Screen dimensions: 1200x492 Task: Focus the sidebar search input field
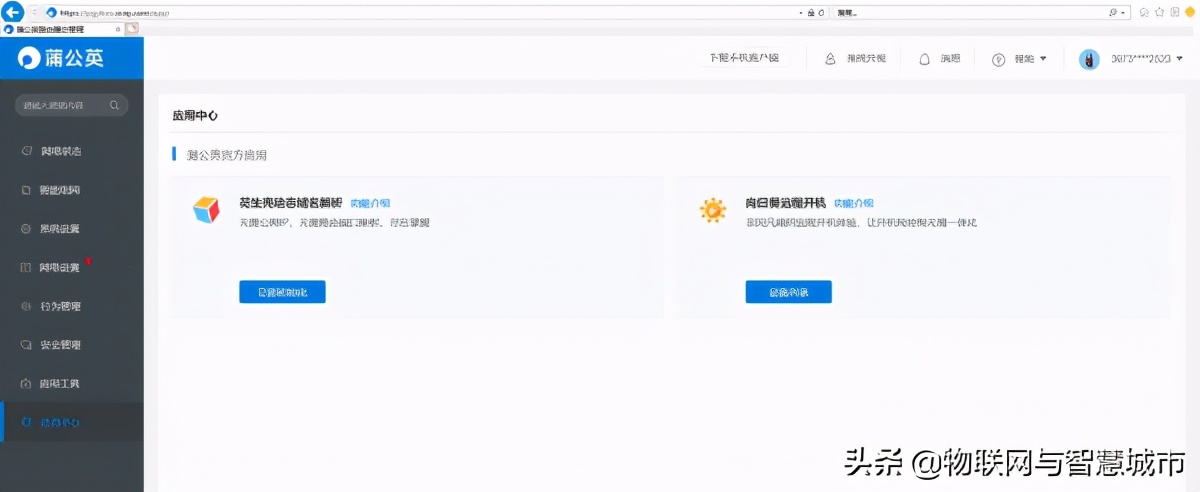pyautogui.click(x=72, y=105)
